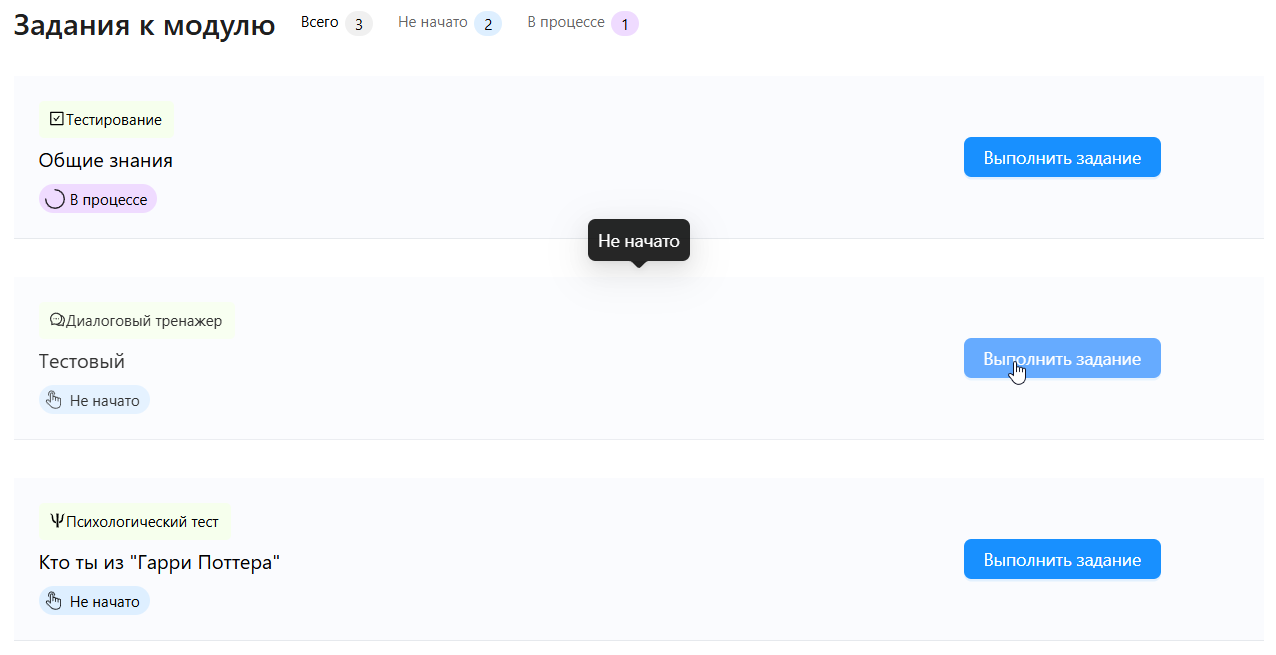1276x655 pixels.
Task: Click the chat bubble icon beside Диалоговый тренажер
Action: tap(56, 321)
